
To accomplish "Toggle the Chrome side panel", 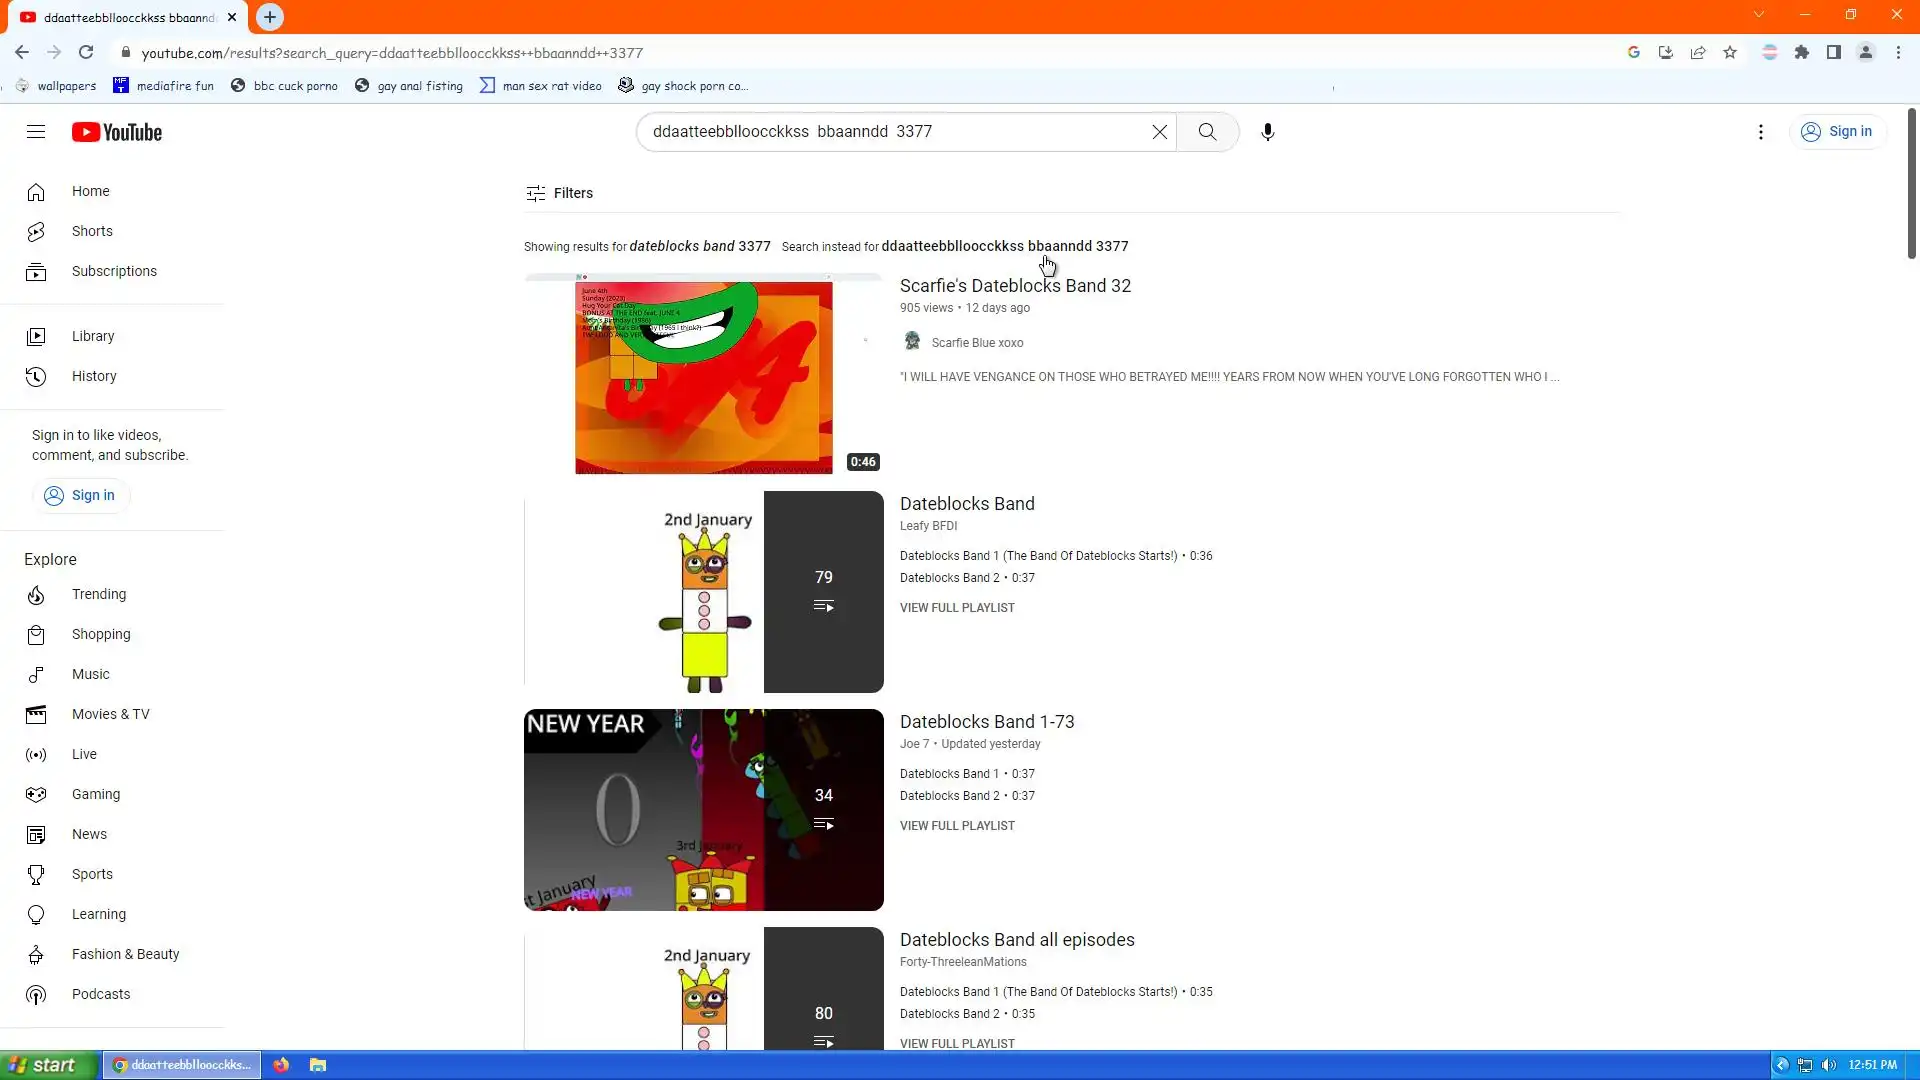I will pyautogui.click(x=1833, y=53).
